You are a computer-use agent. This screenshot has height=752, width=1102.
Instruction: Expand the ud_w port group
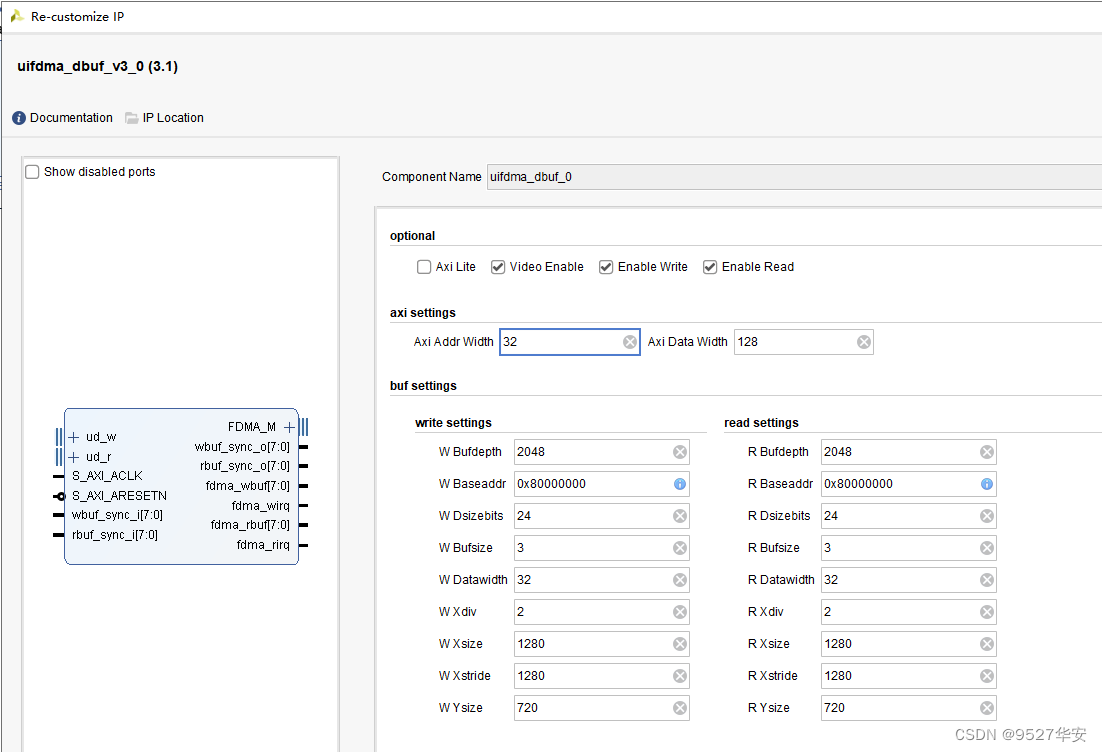click(74, 437)
